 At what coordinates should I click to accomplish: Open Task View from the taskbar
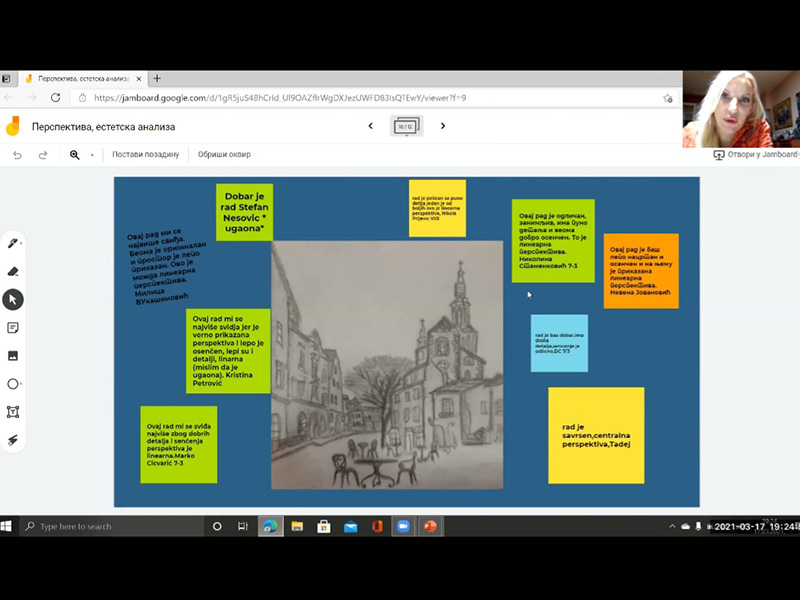click(x=243, y=526)
